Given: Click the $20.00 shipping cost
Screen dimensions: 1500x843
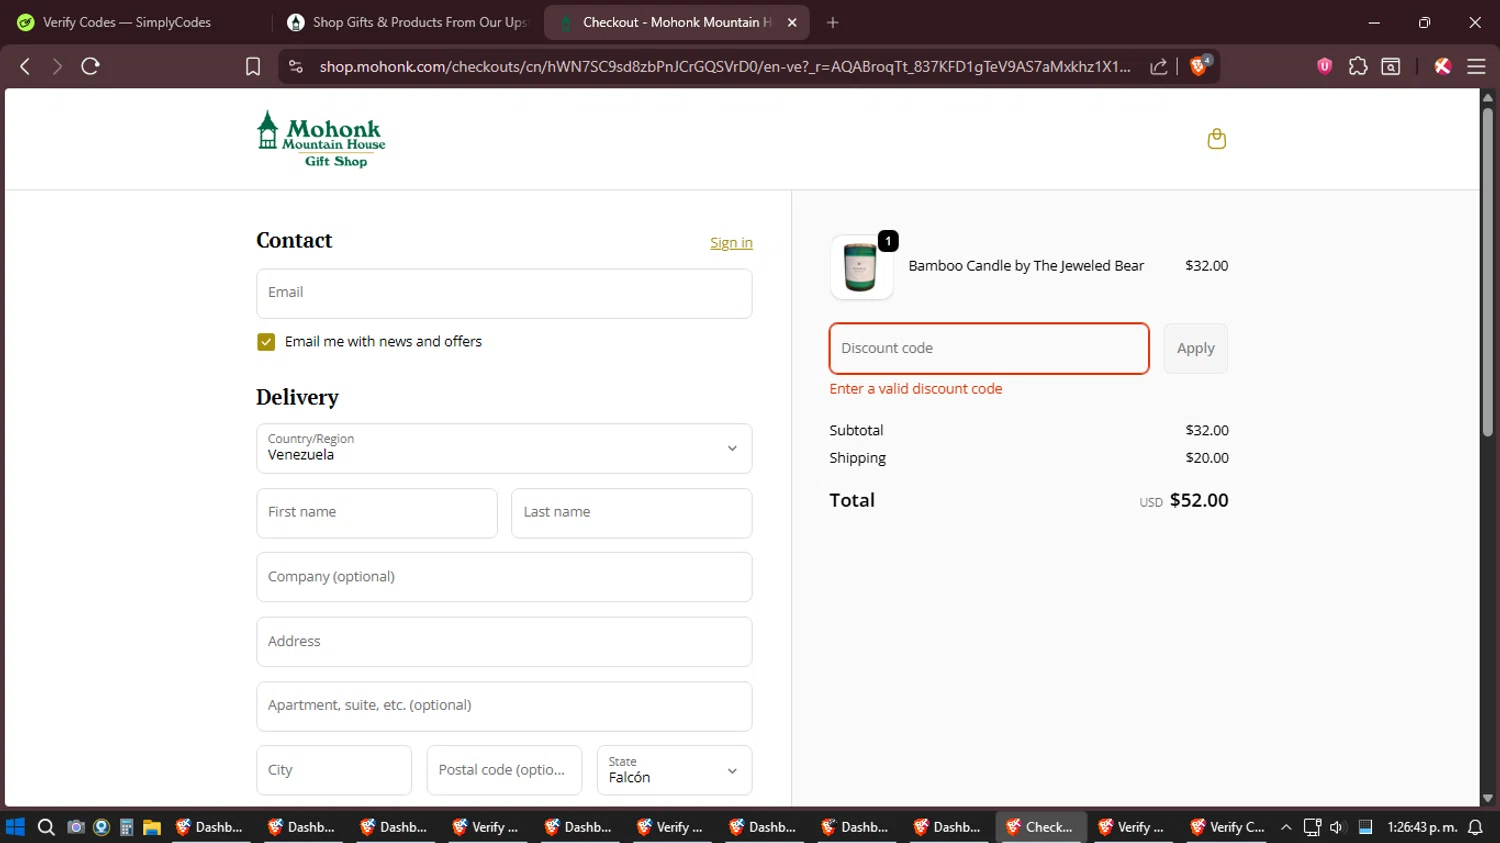Looking at the screenshot, I should point(1207,458).
